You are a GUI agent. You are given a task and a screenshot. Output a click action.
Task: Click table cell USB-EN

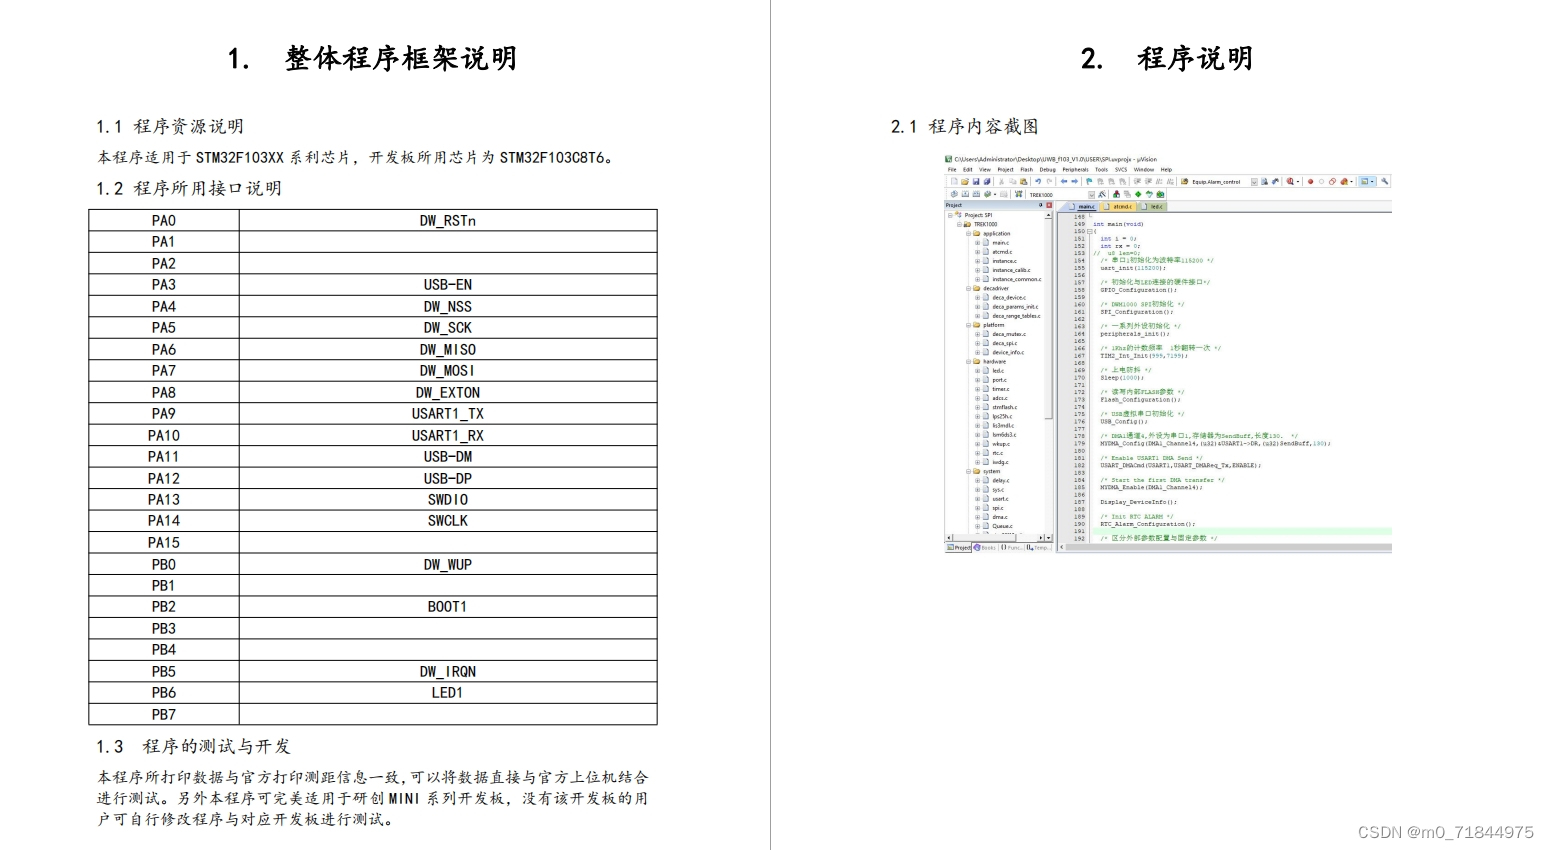[448, 285]
